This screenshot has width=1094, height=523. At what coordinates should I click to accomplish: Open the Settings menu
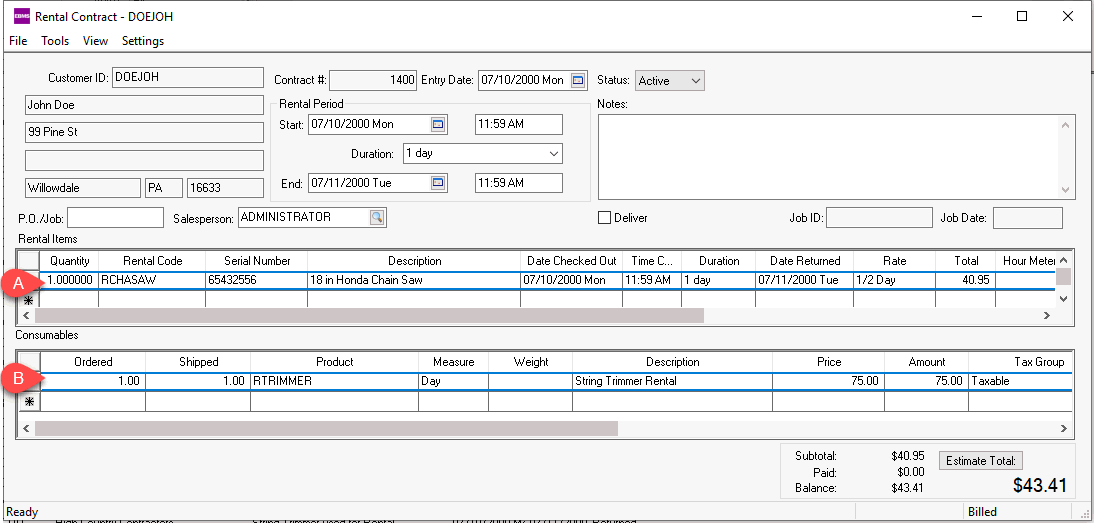pos(143,41)
